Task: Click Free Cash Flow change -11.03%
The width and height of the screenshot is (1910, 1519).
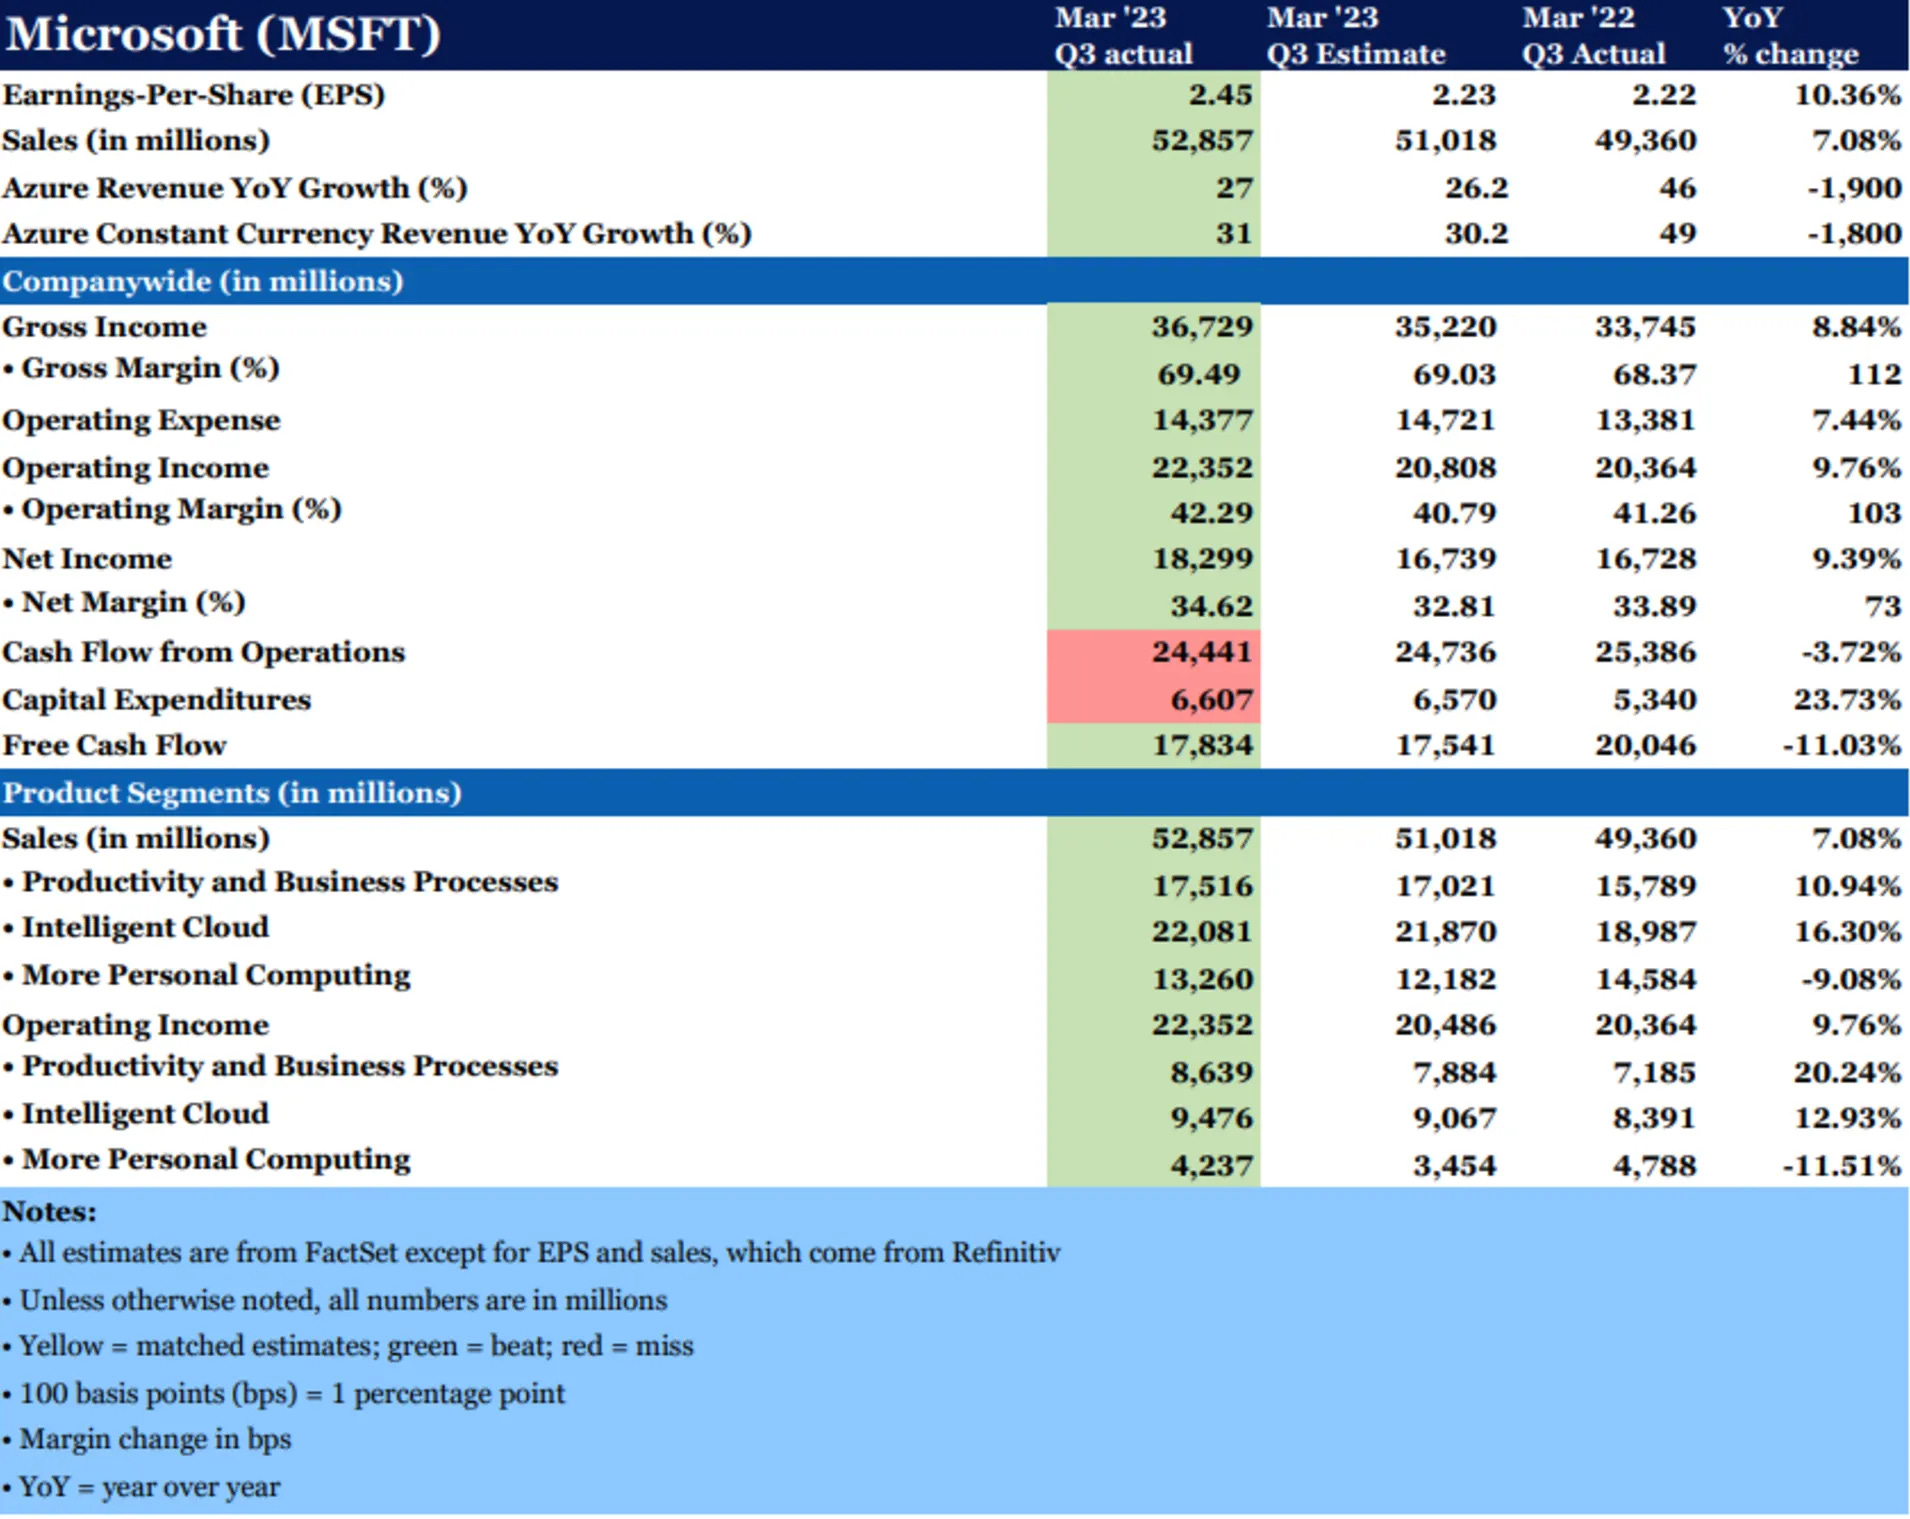Action: tap(1841, 746)
